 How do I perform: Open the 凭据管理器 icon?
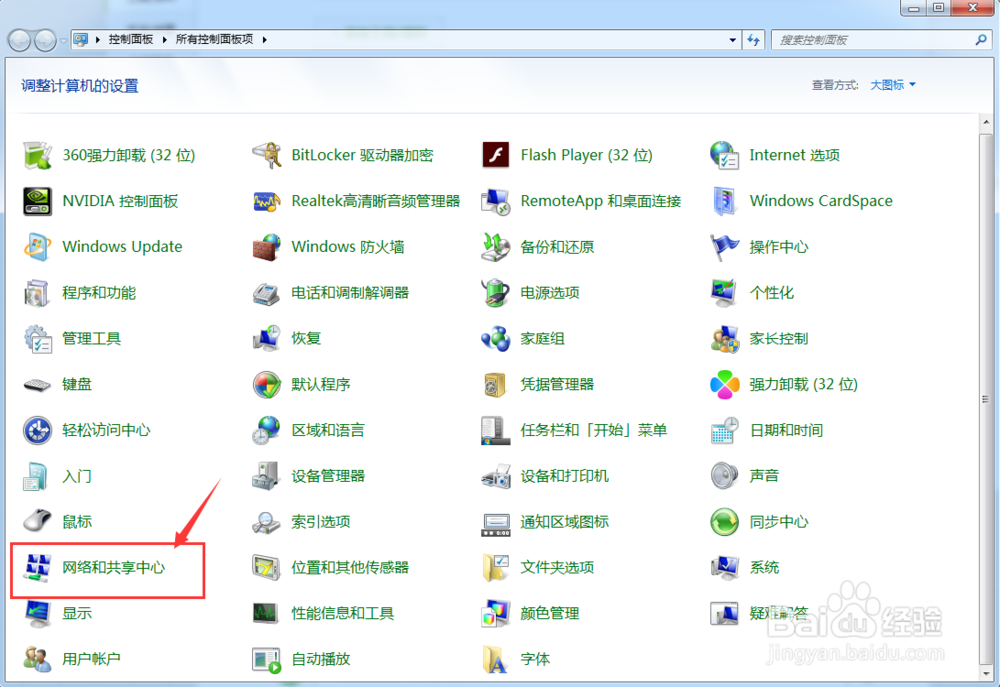point(496,385)
